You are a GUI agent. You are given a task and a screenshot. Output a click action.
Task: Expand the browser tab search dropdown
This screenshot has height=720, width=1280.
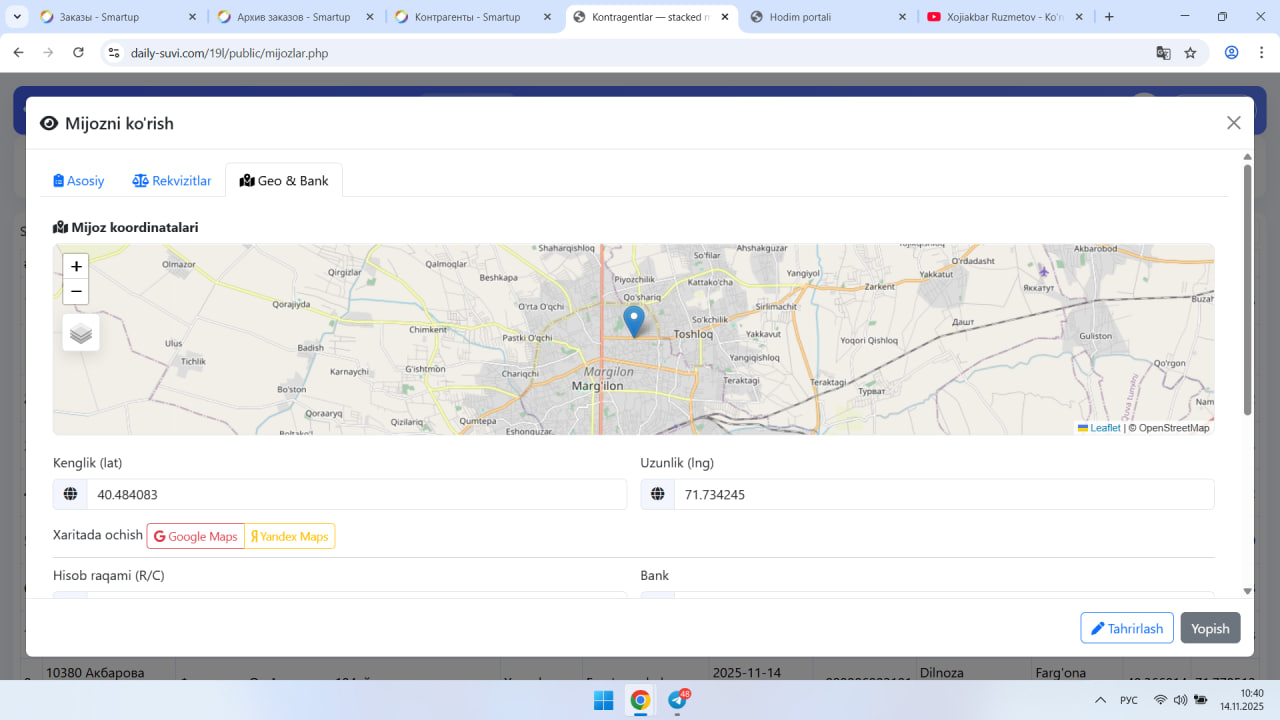(18, 17)
